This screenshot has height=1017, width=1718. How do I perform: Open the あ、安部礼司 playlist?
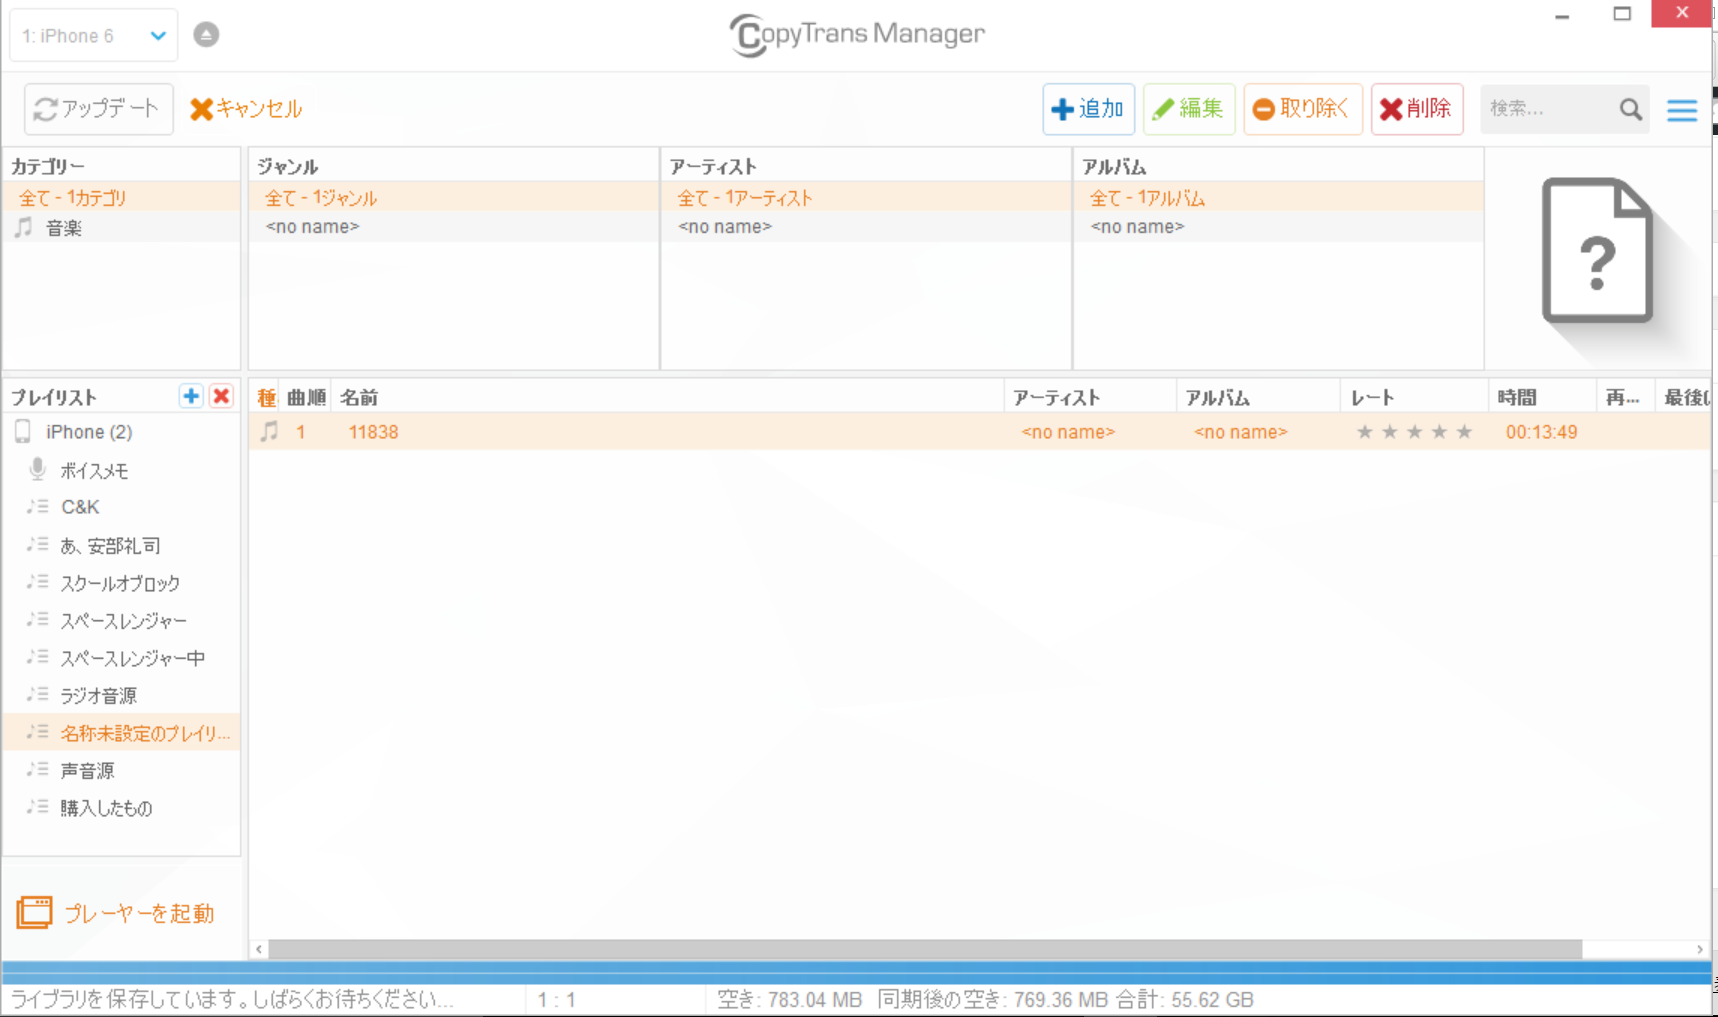(121, 545)
